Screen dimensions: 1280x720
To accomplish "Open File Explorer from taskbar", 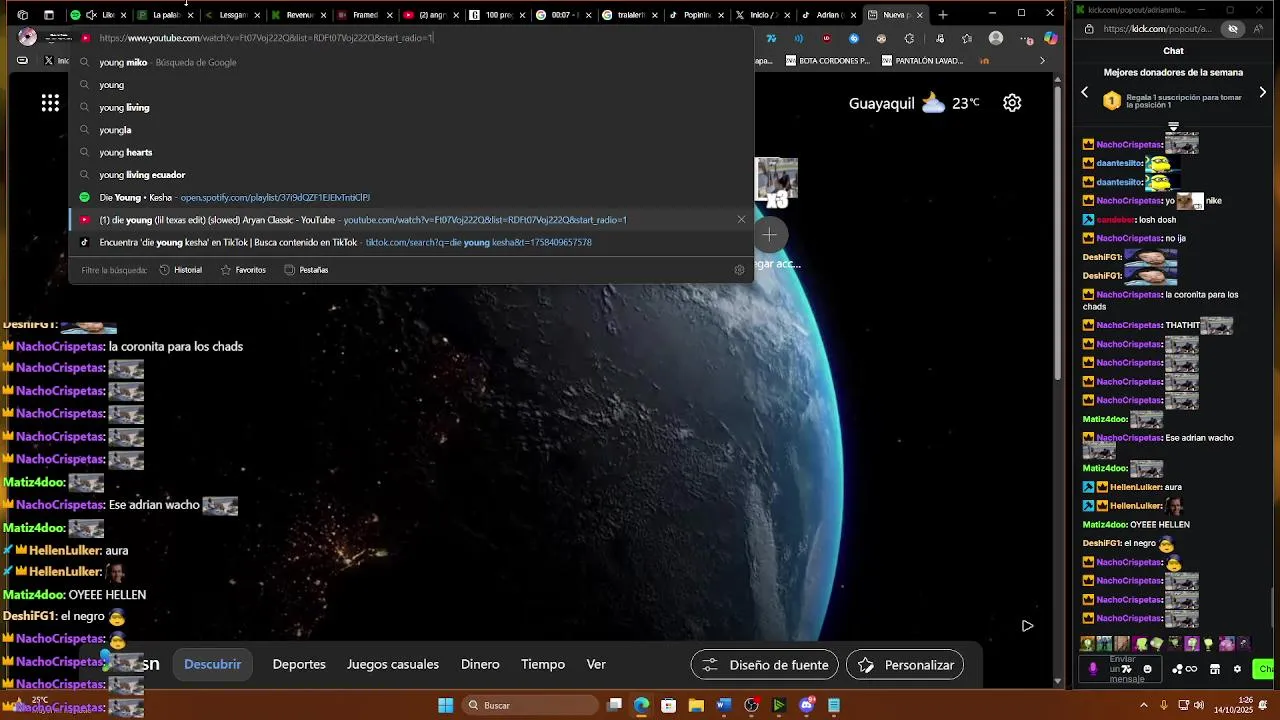I will tap(696, 705).
